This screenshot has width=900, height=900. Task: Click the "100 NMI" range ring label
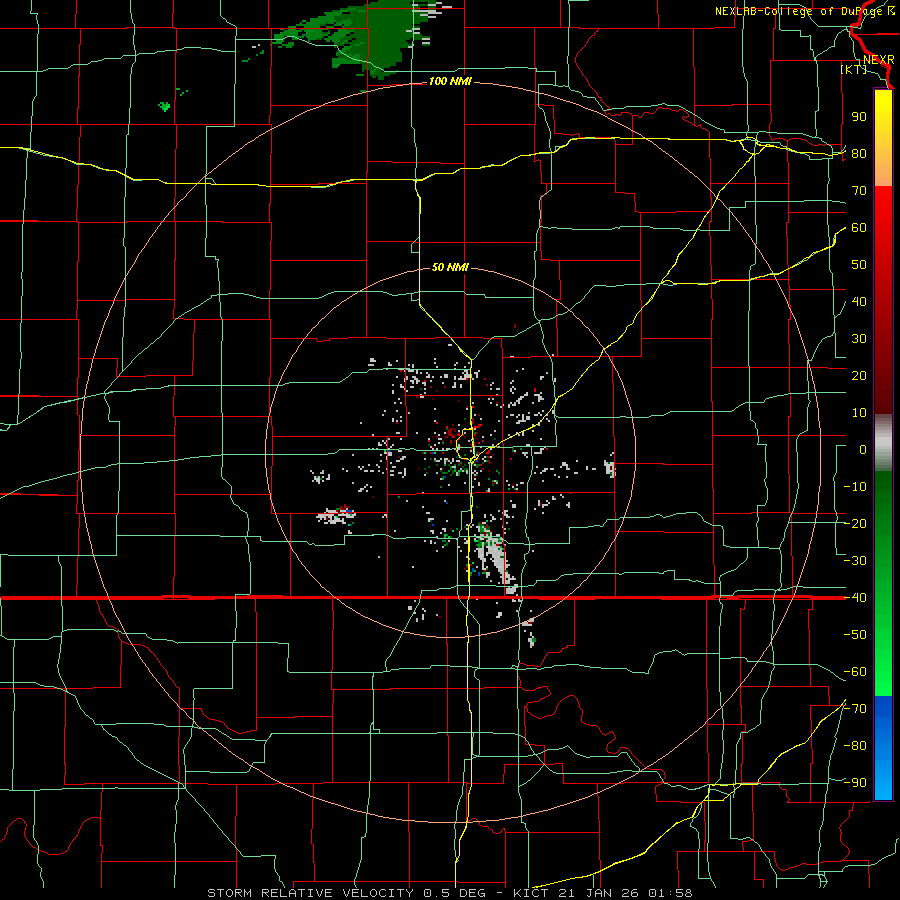tap(450, 82)
